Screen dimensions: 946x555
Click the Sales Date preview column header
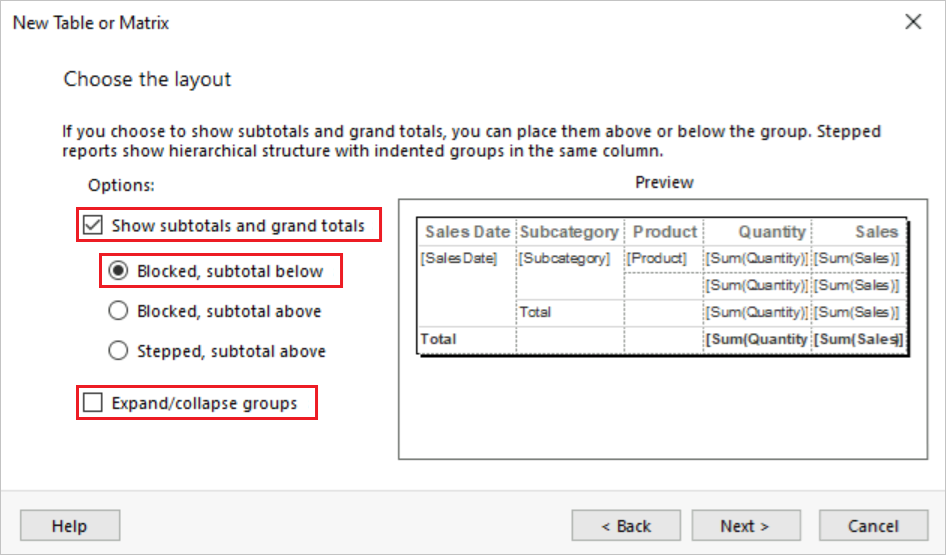pyautogui.click(x=467, y=232)
